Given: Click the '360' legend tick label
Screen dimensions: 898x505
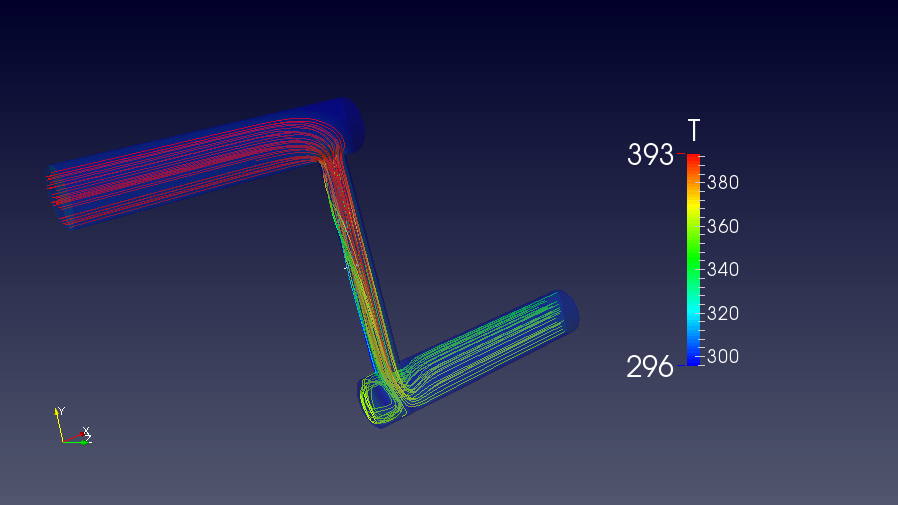Looking at the screenshot, I should [723, 226].
